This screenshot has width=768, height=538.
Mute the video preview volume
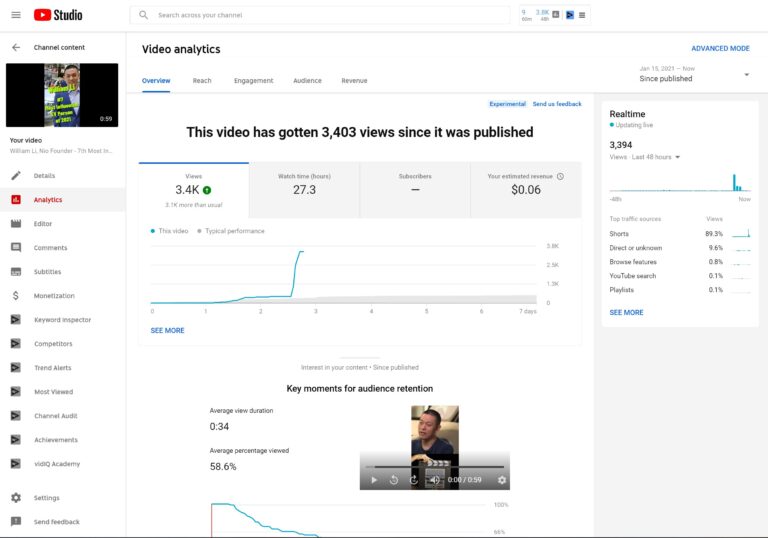click(434, 480)
